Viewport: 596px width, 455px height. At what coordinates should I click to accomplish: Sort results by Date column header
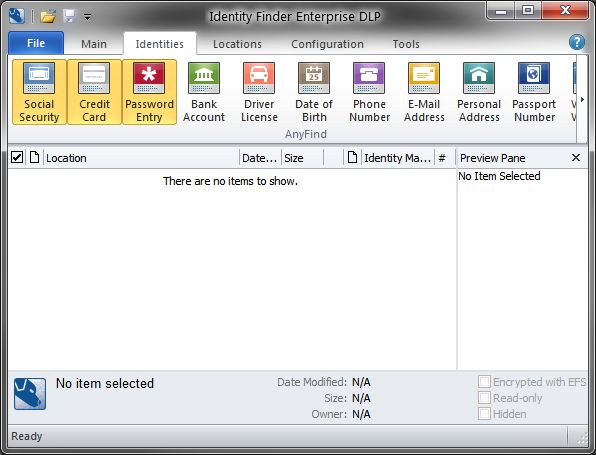coord(260,158)
